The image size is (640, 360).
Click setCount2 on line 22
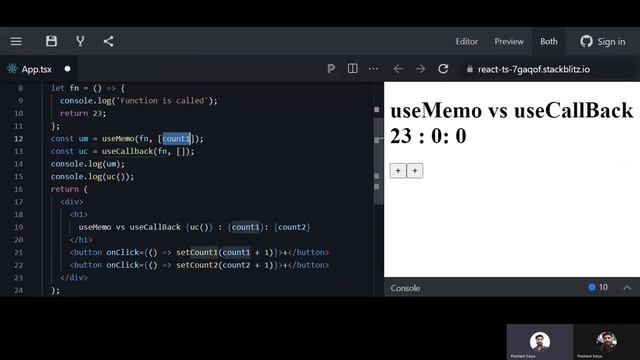click(197, 265)
